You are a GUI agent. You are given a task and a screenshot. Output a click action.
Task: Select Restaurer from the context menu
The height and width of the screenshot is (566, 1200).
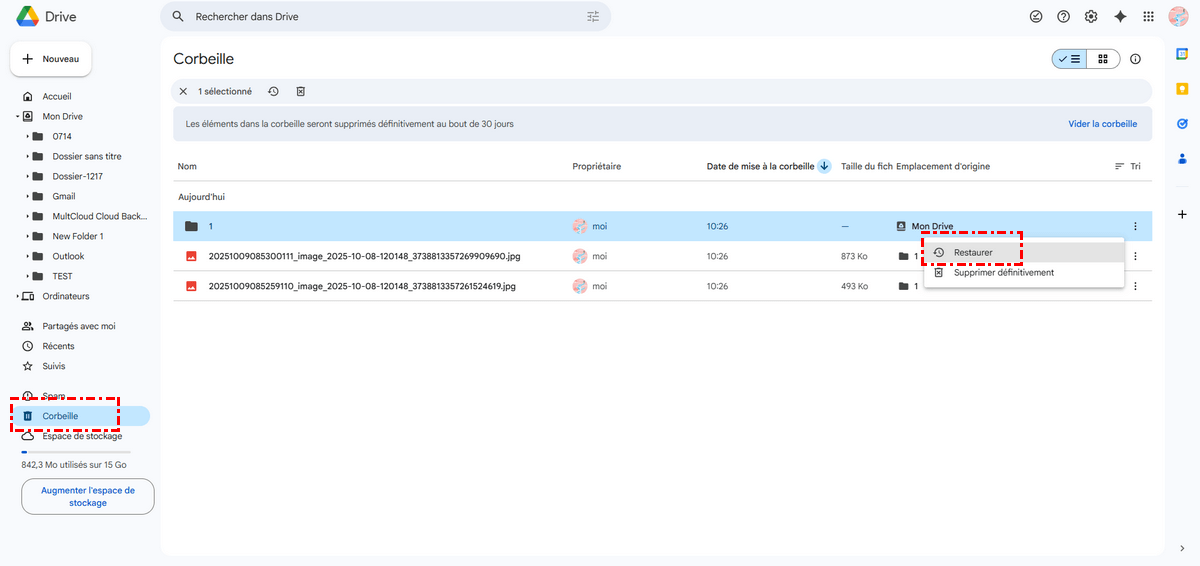pyautogui.click(x=973, y=253)
